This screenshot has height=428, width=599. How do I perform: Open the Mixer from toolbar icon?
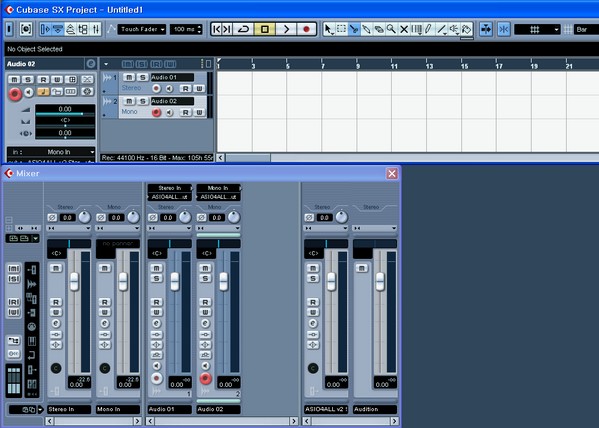96,29
